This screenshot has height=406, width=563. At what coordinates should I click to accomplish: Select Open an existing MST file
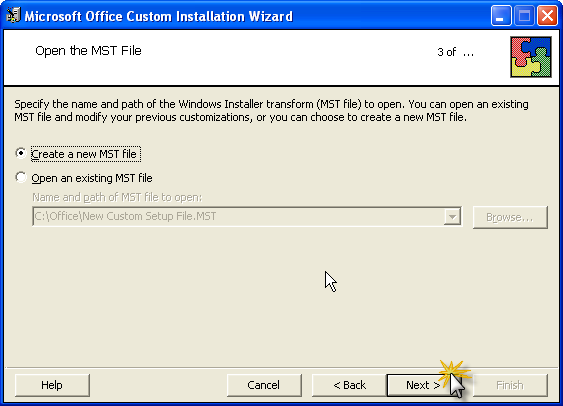tap(21, 177)
